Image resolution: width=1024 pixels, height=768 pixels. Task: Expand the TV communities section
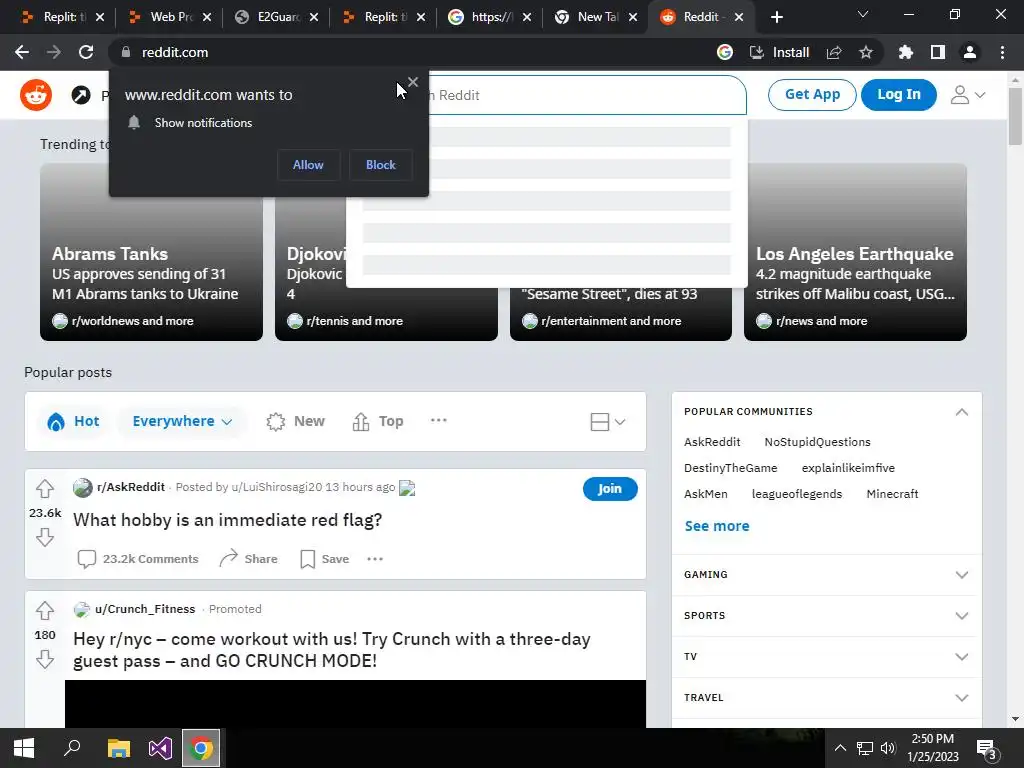point(962,657)
